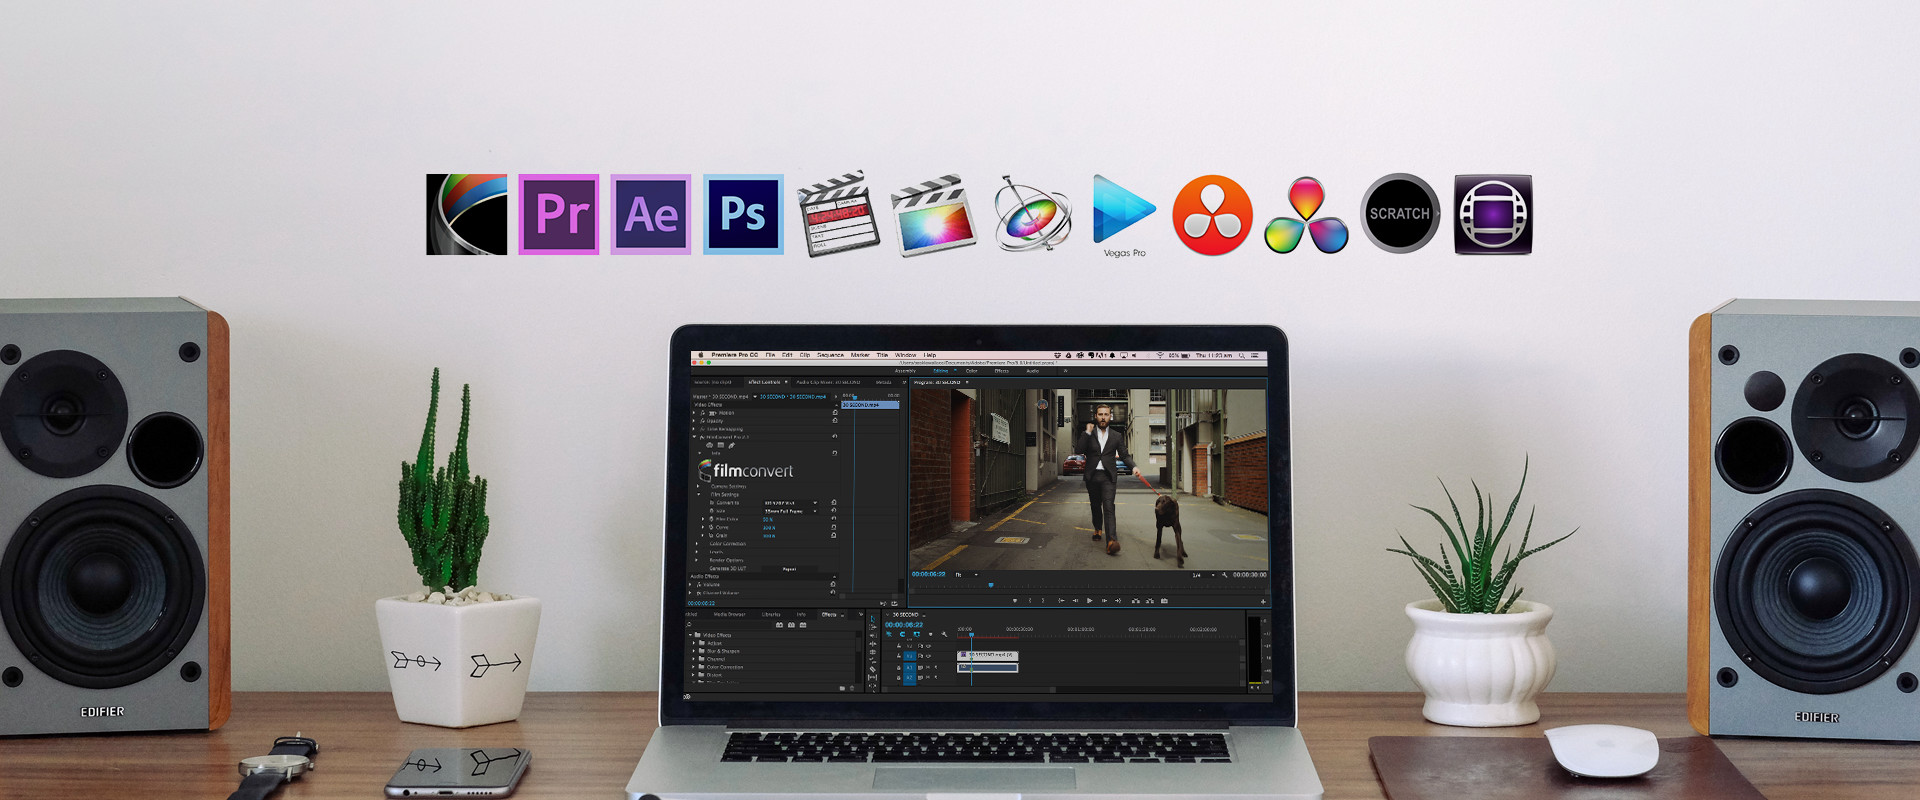Open the Program monitor Fit zoom dropdown

coord(966,574)
